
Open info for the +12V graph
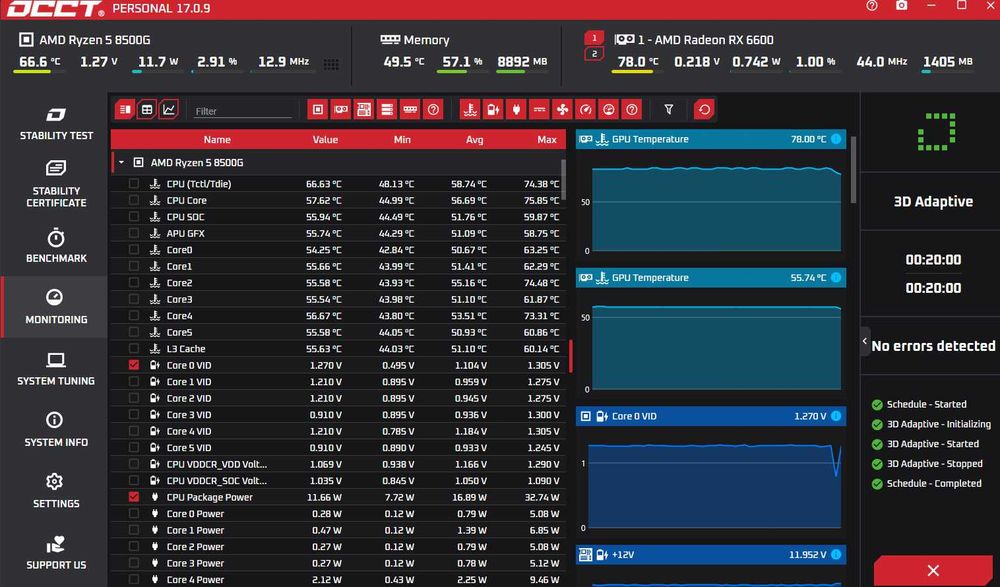[835, 554]
